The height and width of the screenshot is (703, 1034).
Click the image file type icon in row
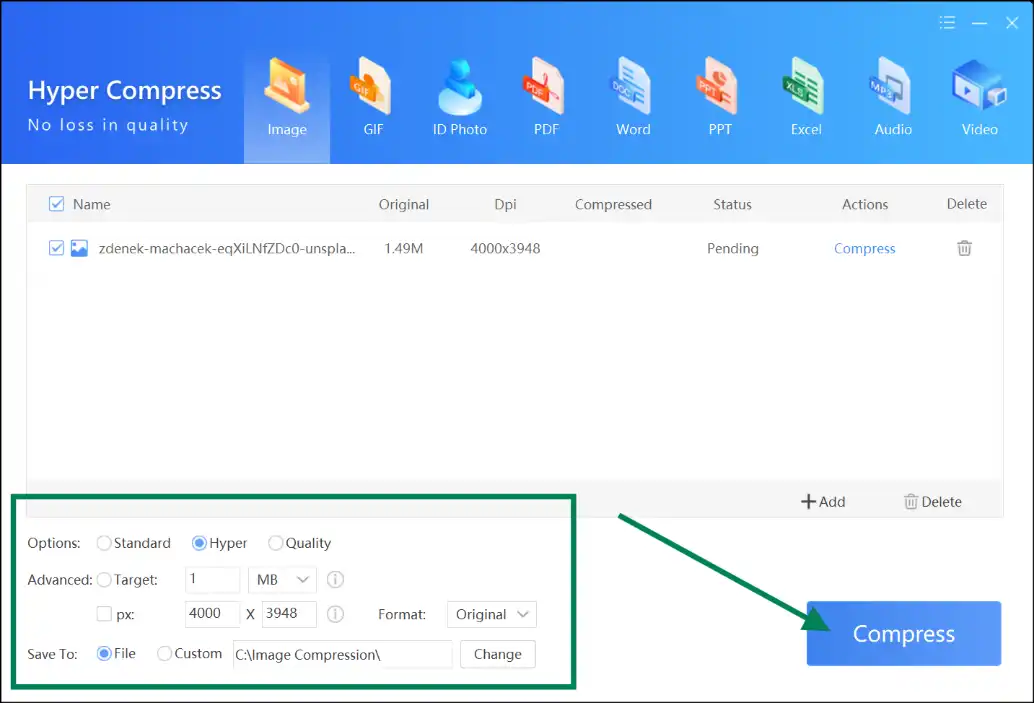pos(79,248)
